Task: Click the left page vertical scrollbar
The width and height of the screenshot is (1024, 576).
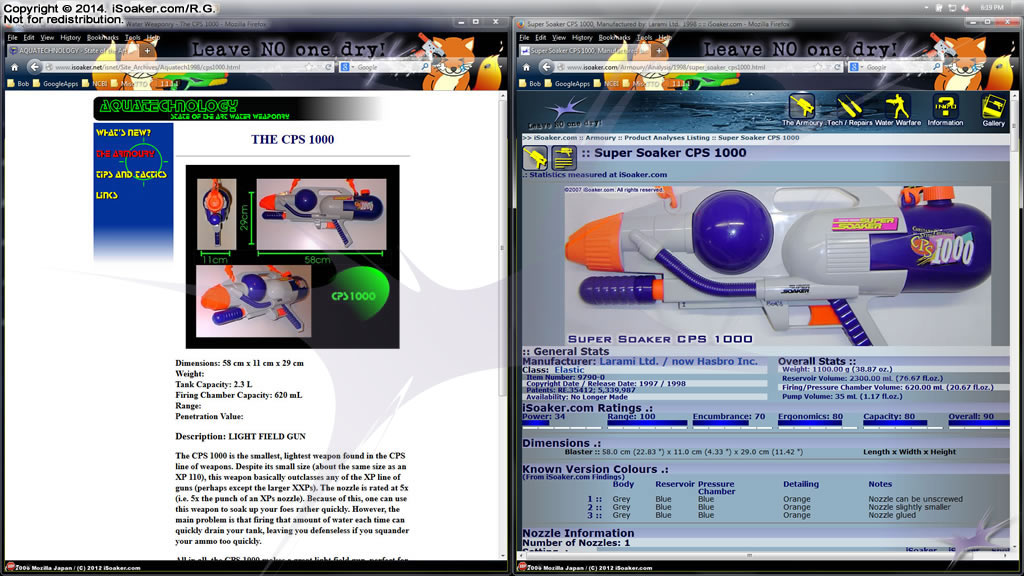Action: pos(502,323)
